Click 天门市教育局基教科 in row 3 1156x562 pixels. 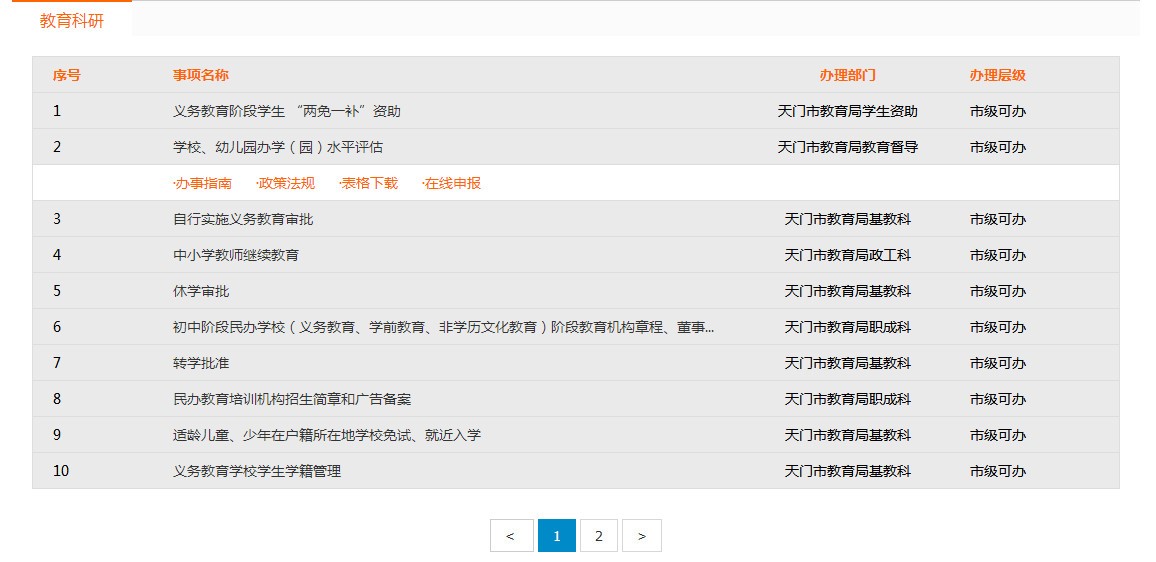click(x=848, y=220)
